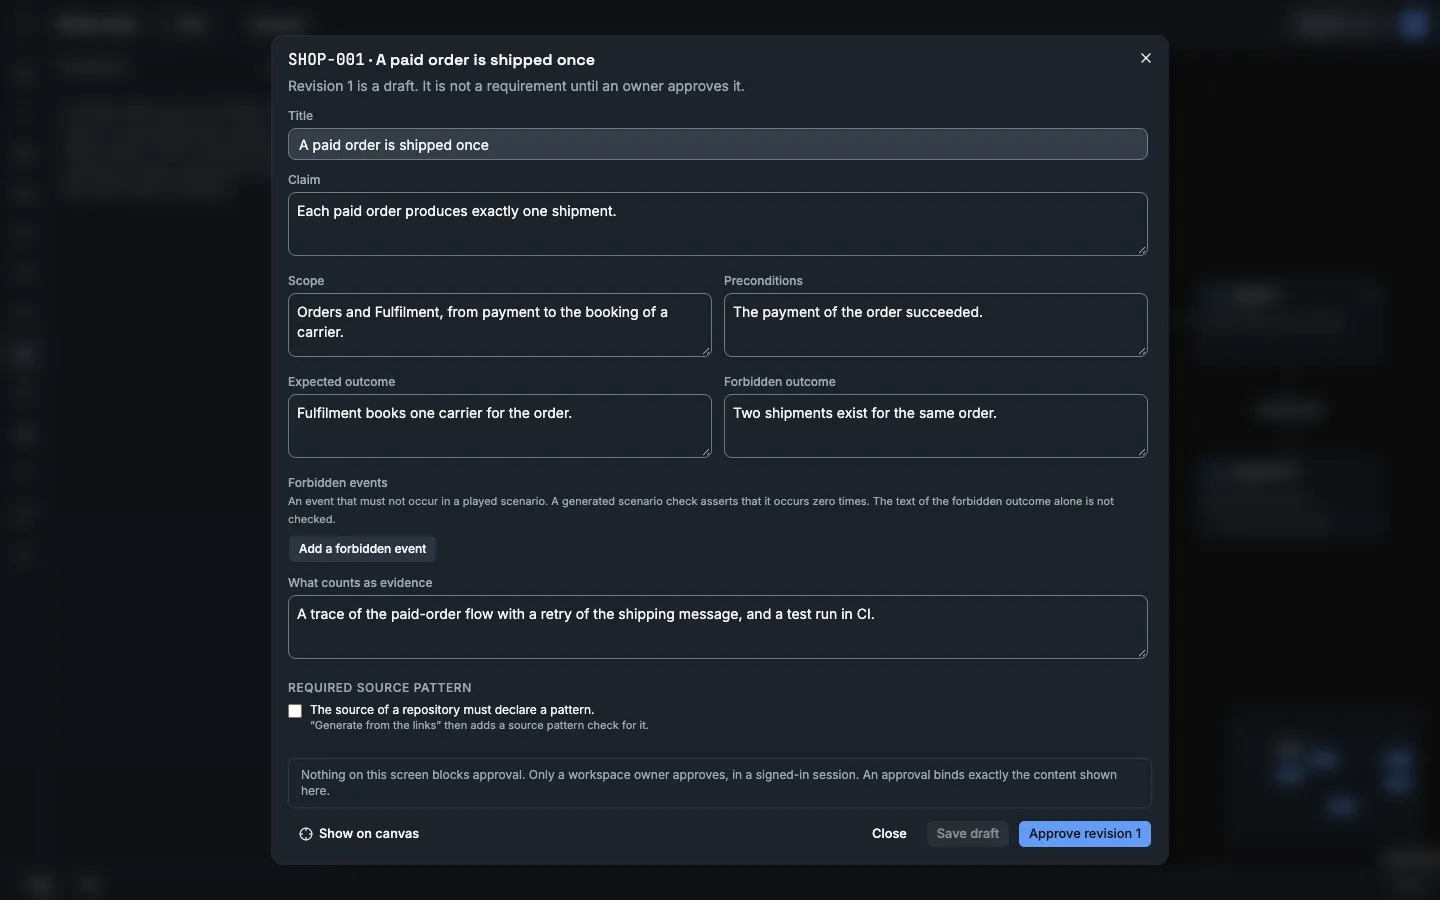The image size is (1440, 900).
Task: Click Add a forbidden event button
Action: coord(362,549)
